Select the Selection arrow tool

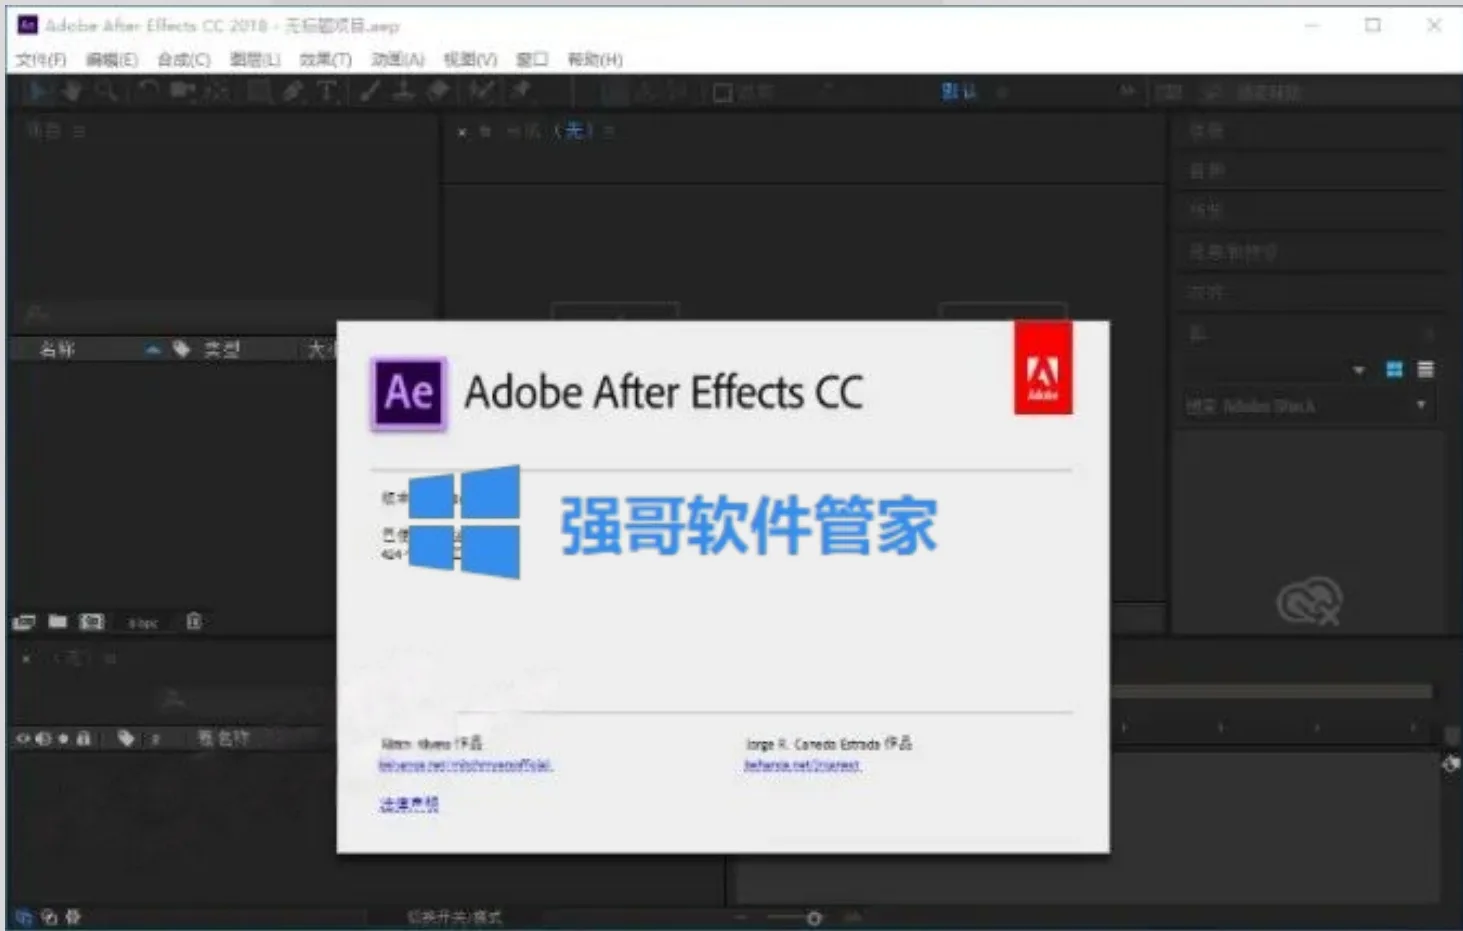tap(40, 92)
